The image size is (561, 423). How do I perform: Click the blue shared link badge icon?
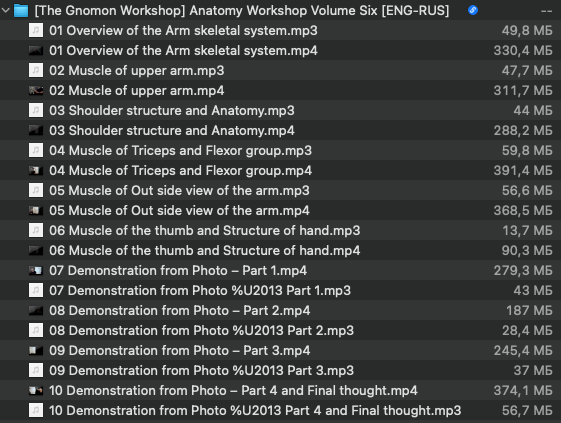point(473,10)
